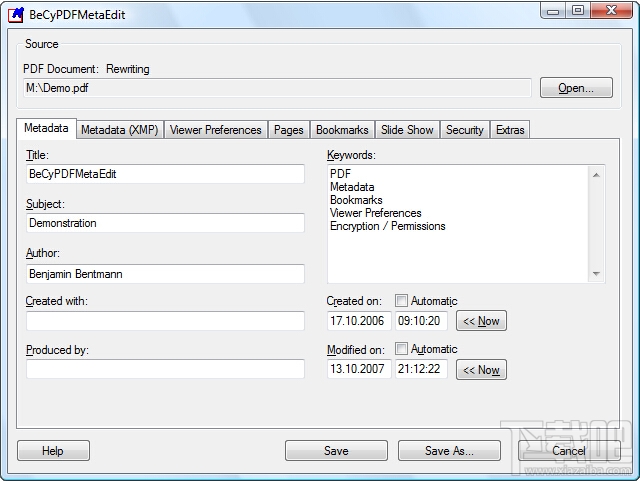
Task: Click the Keywords scrollbar down arrow
Action: 596,274
